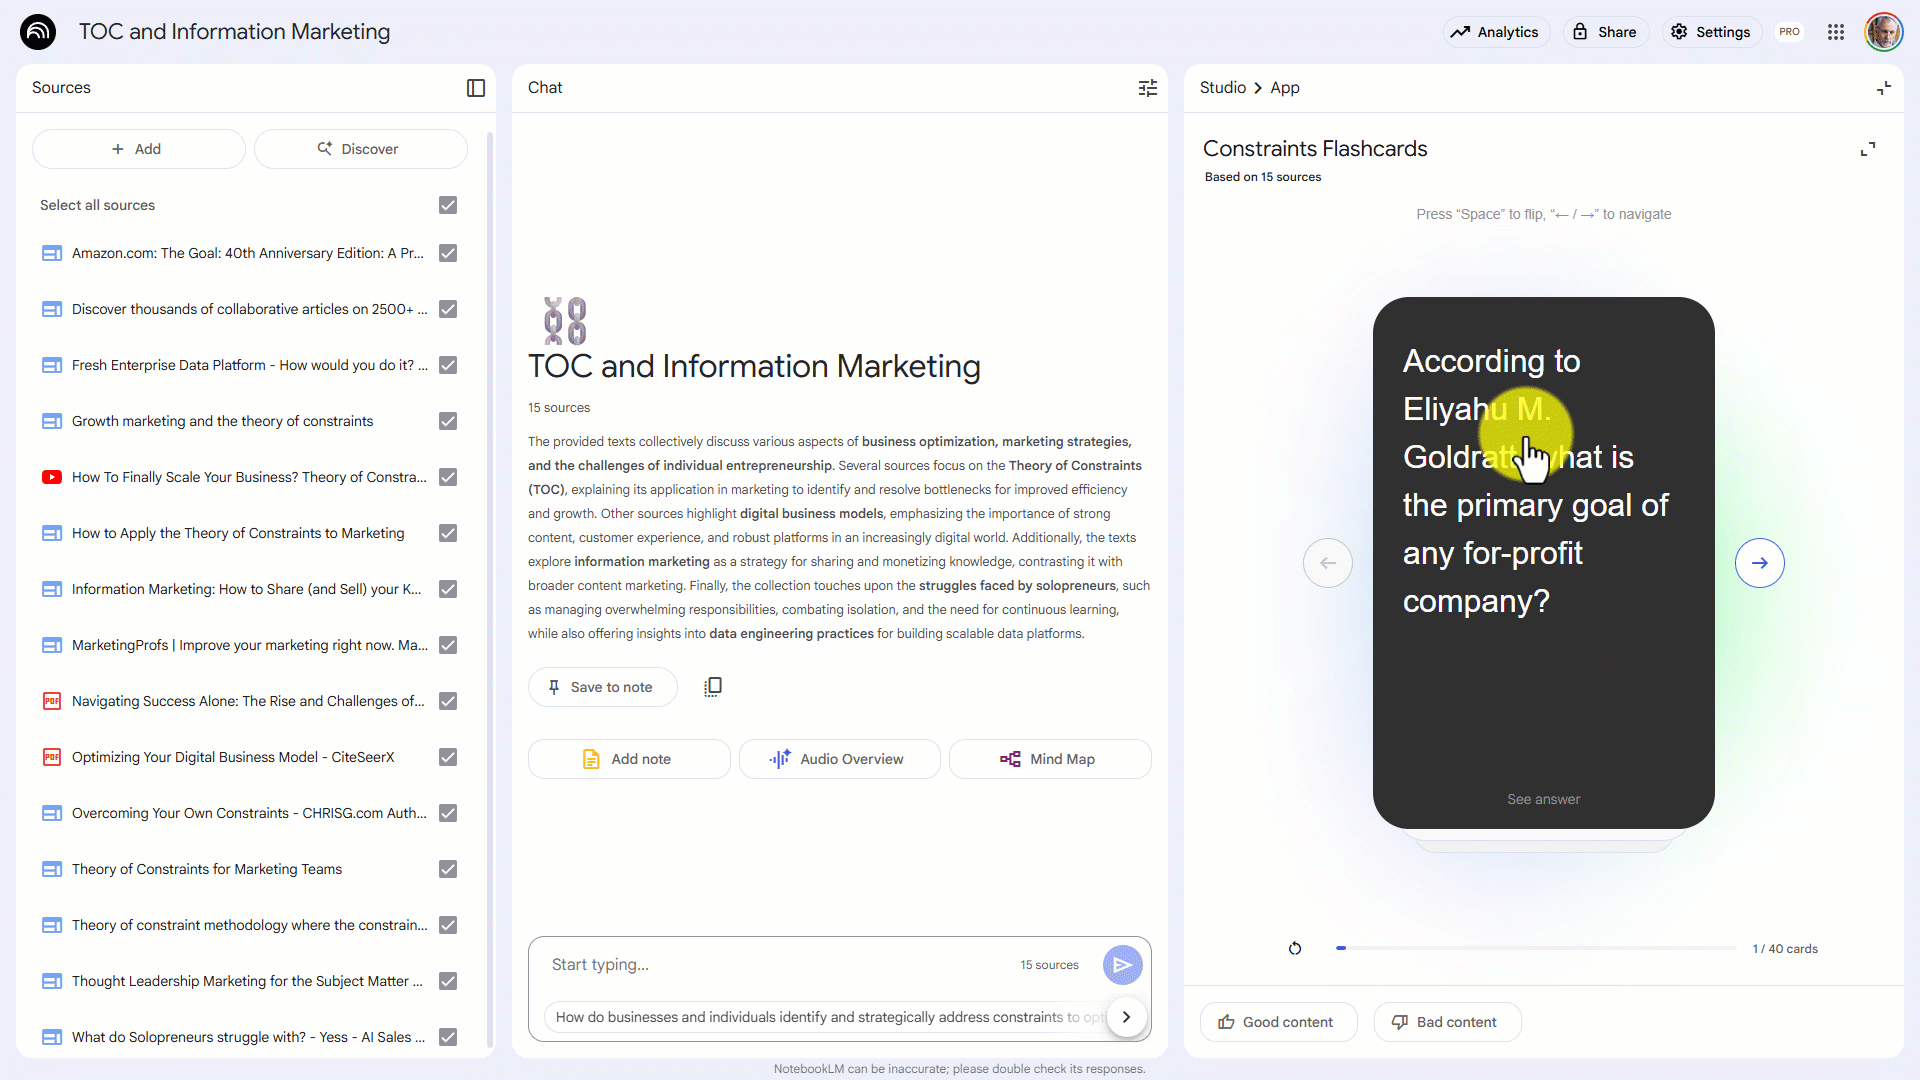Open the Settings menu

click(1711, 32)
